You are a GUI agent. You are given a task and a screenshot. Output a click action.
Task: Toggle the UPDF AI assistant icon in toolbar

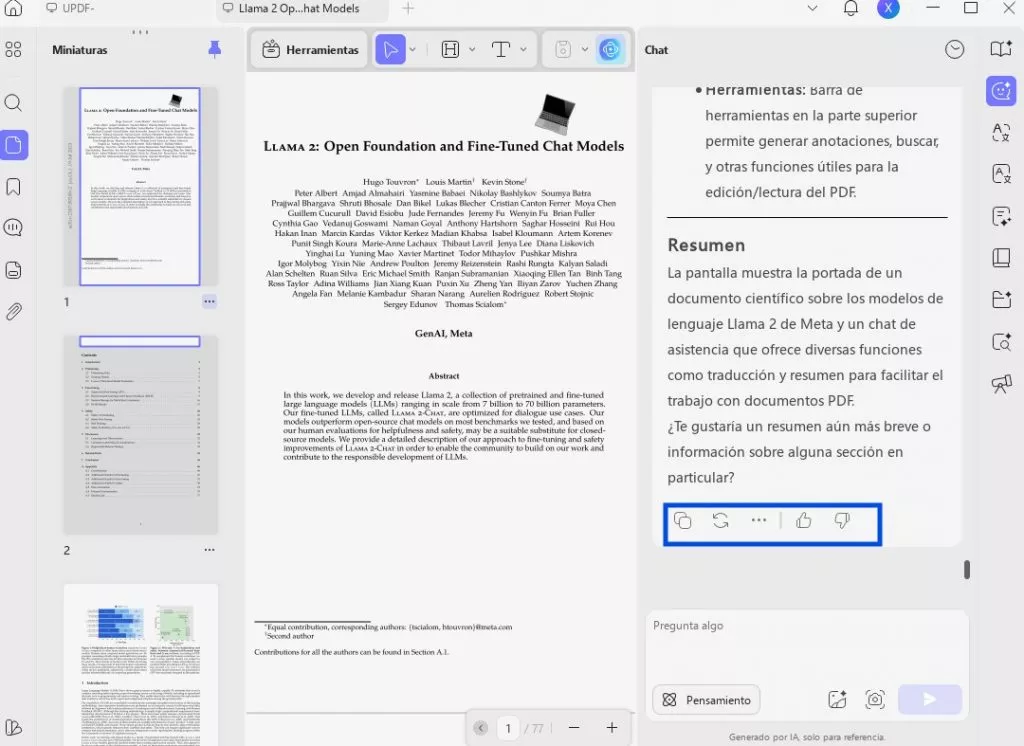click(611, 50)
